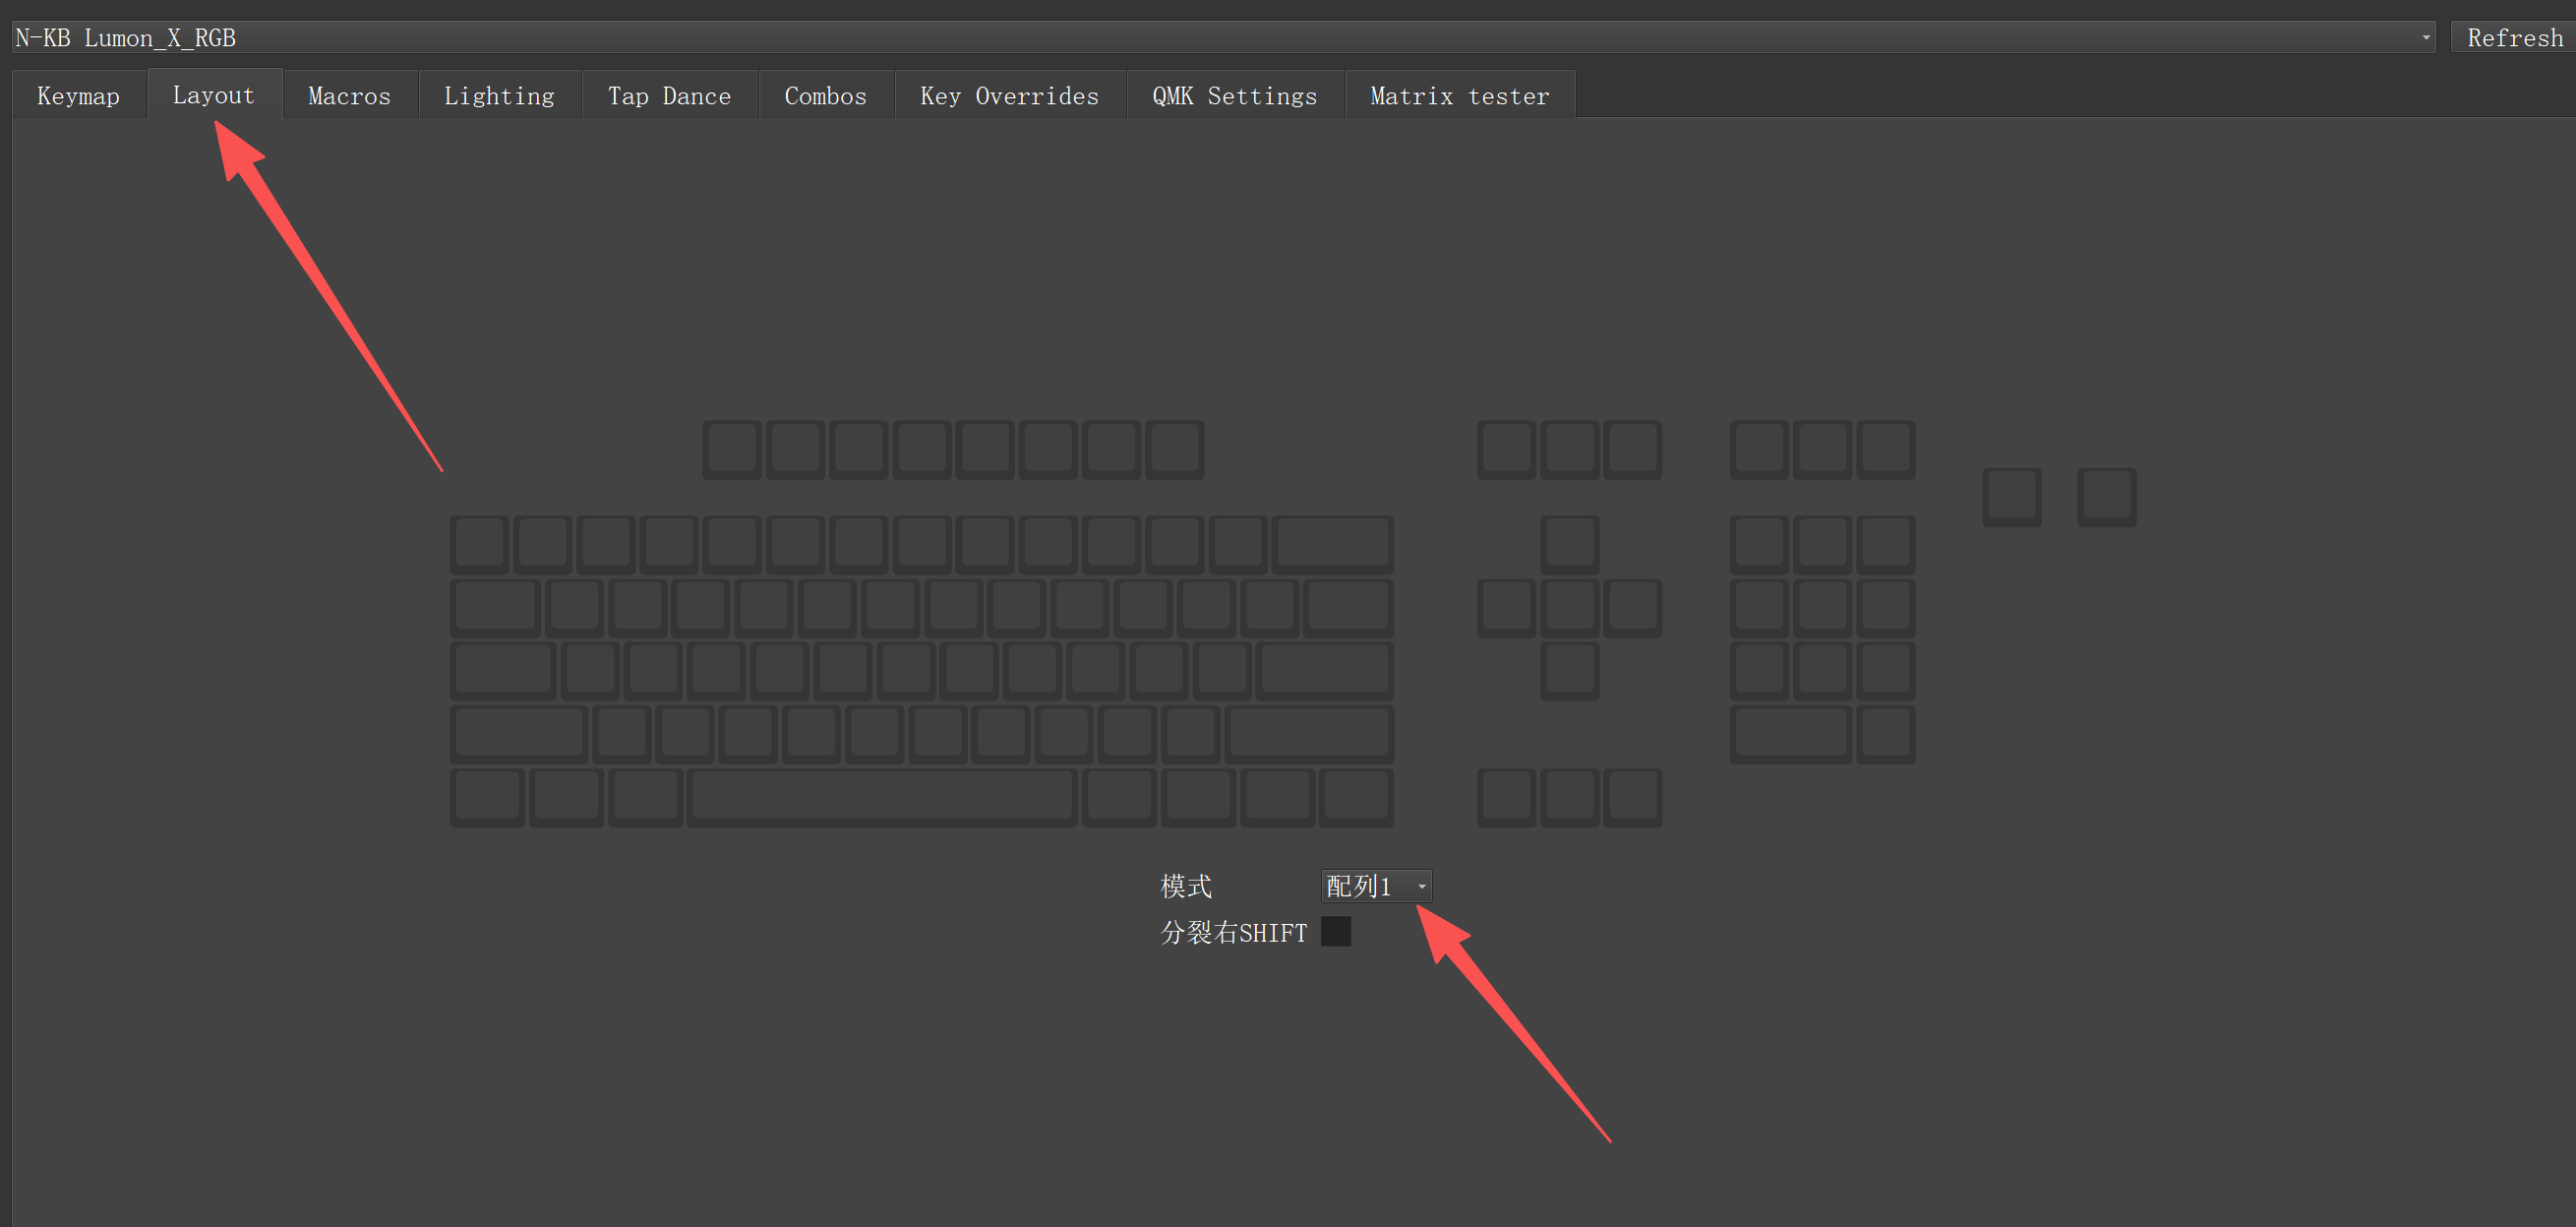2576x1227 pixels.
Task: Open the QMK Settings tab
Action: pos(1234,96)
